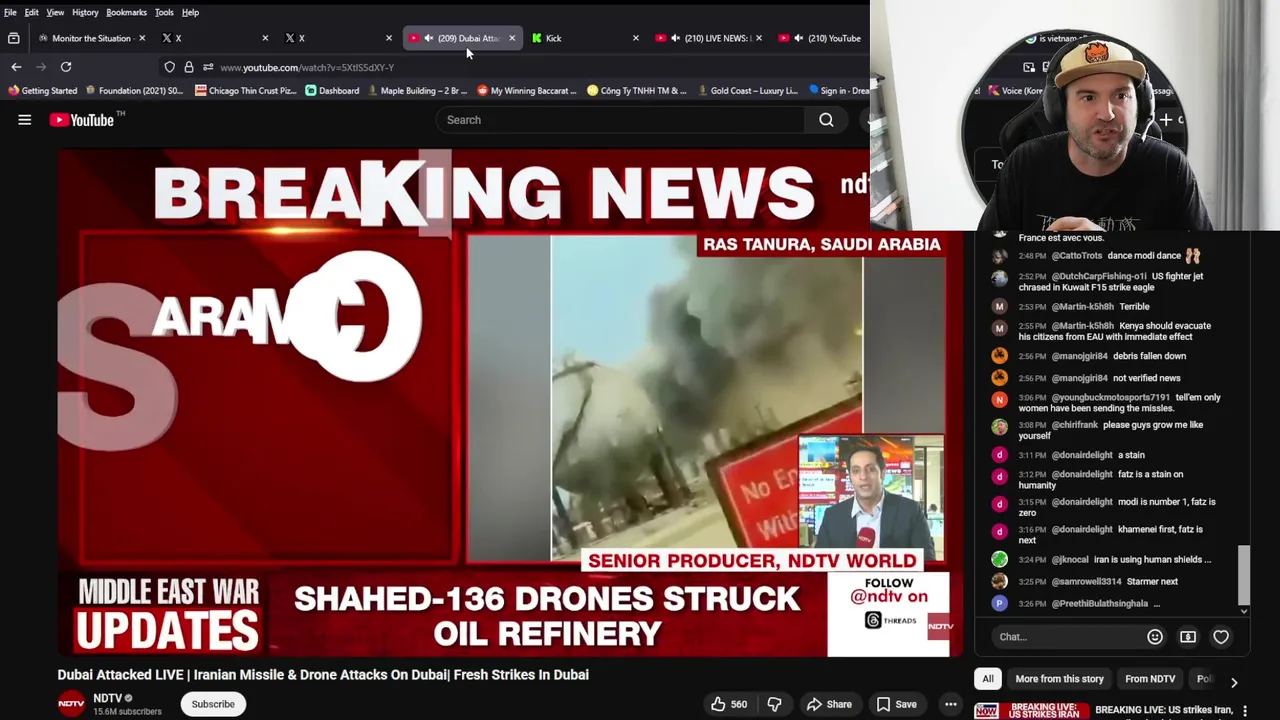
Task: Open the Getting Started bookmark
Action: pyautogui.click(x=42, y=90)
